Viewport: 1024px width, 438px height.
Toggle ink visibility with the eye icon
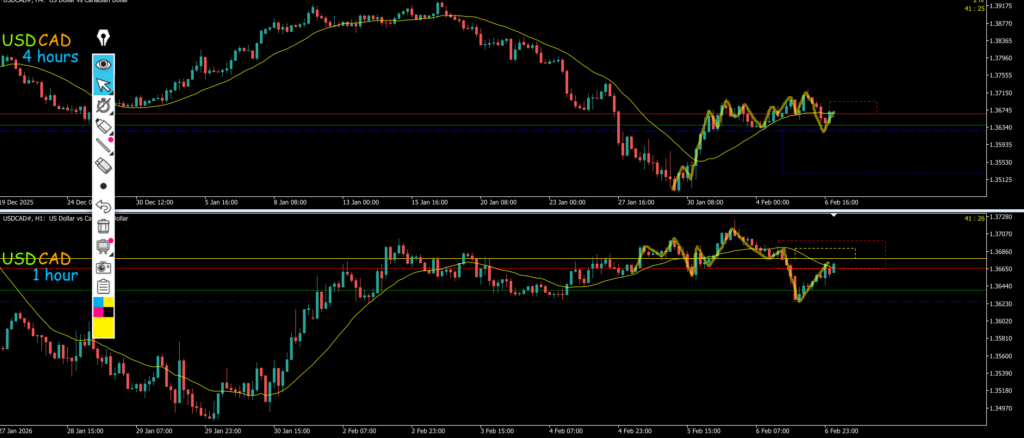pyautogui.click(x=103, y=64)
